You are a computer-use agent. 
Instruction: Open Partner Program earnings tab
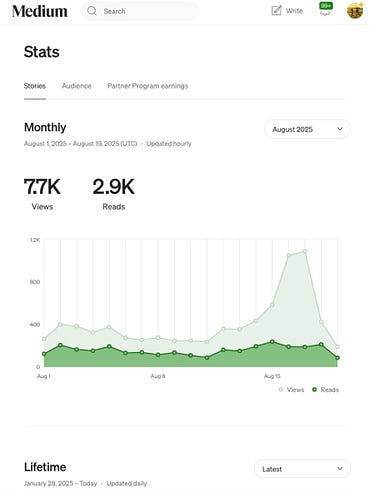[148, 86]
